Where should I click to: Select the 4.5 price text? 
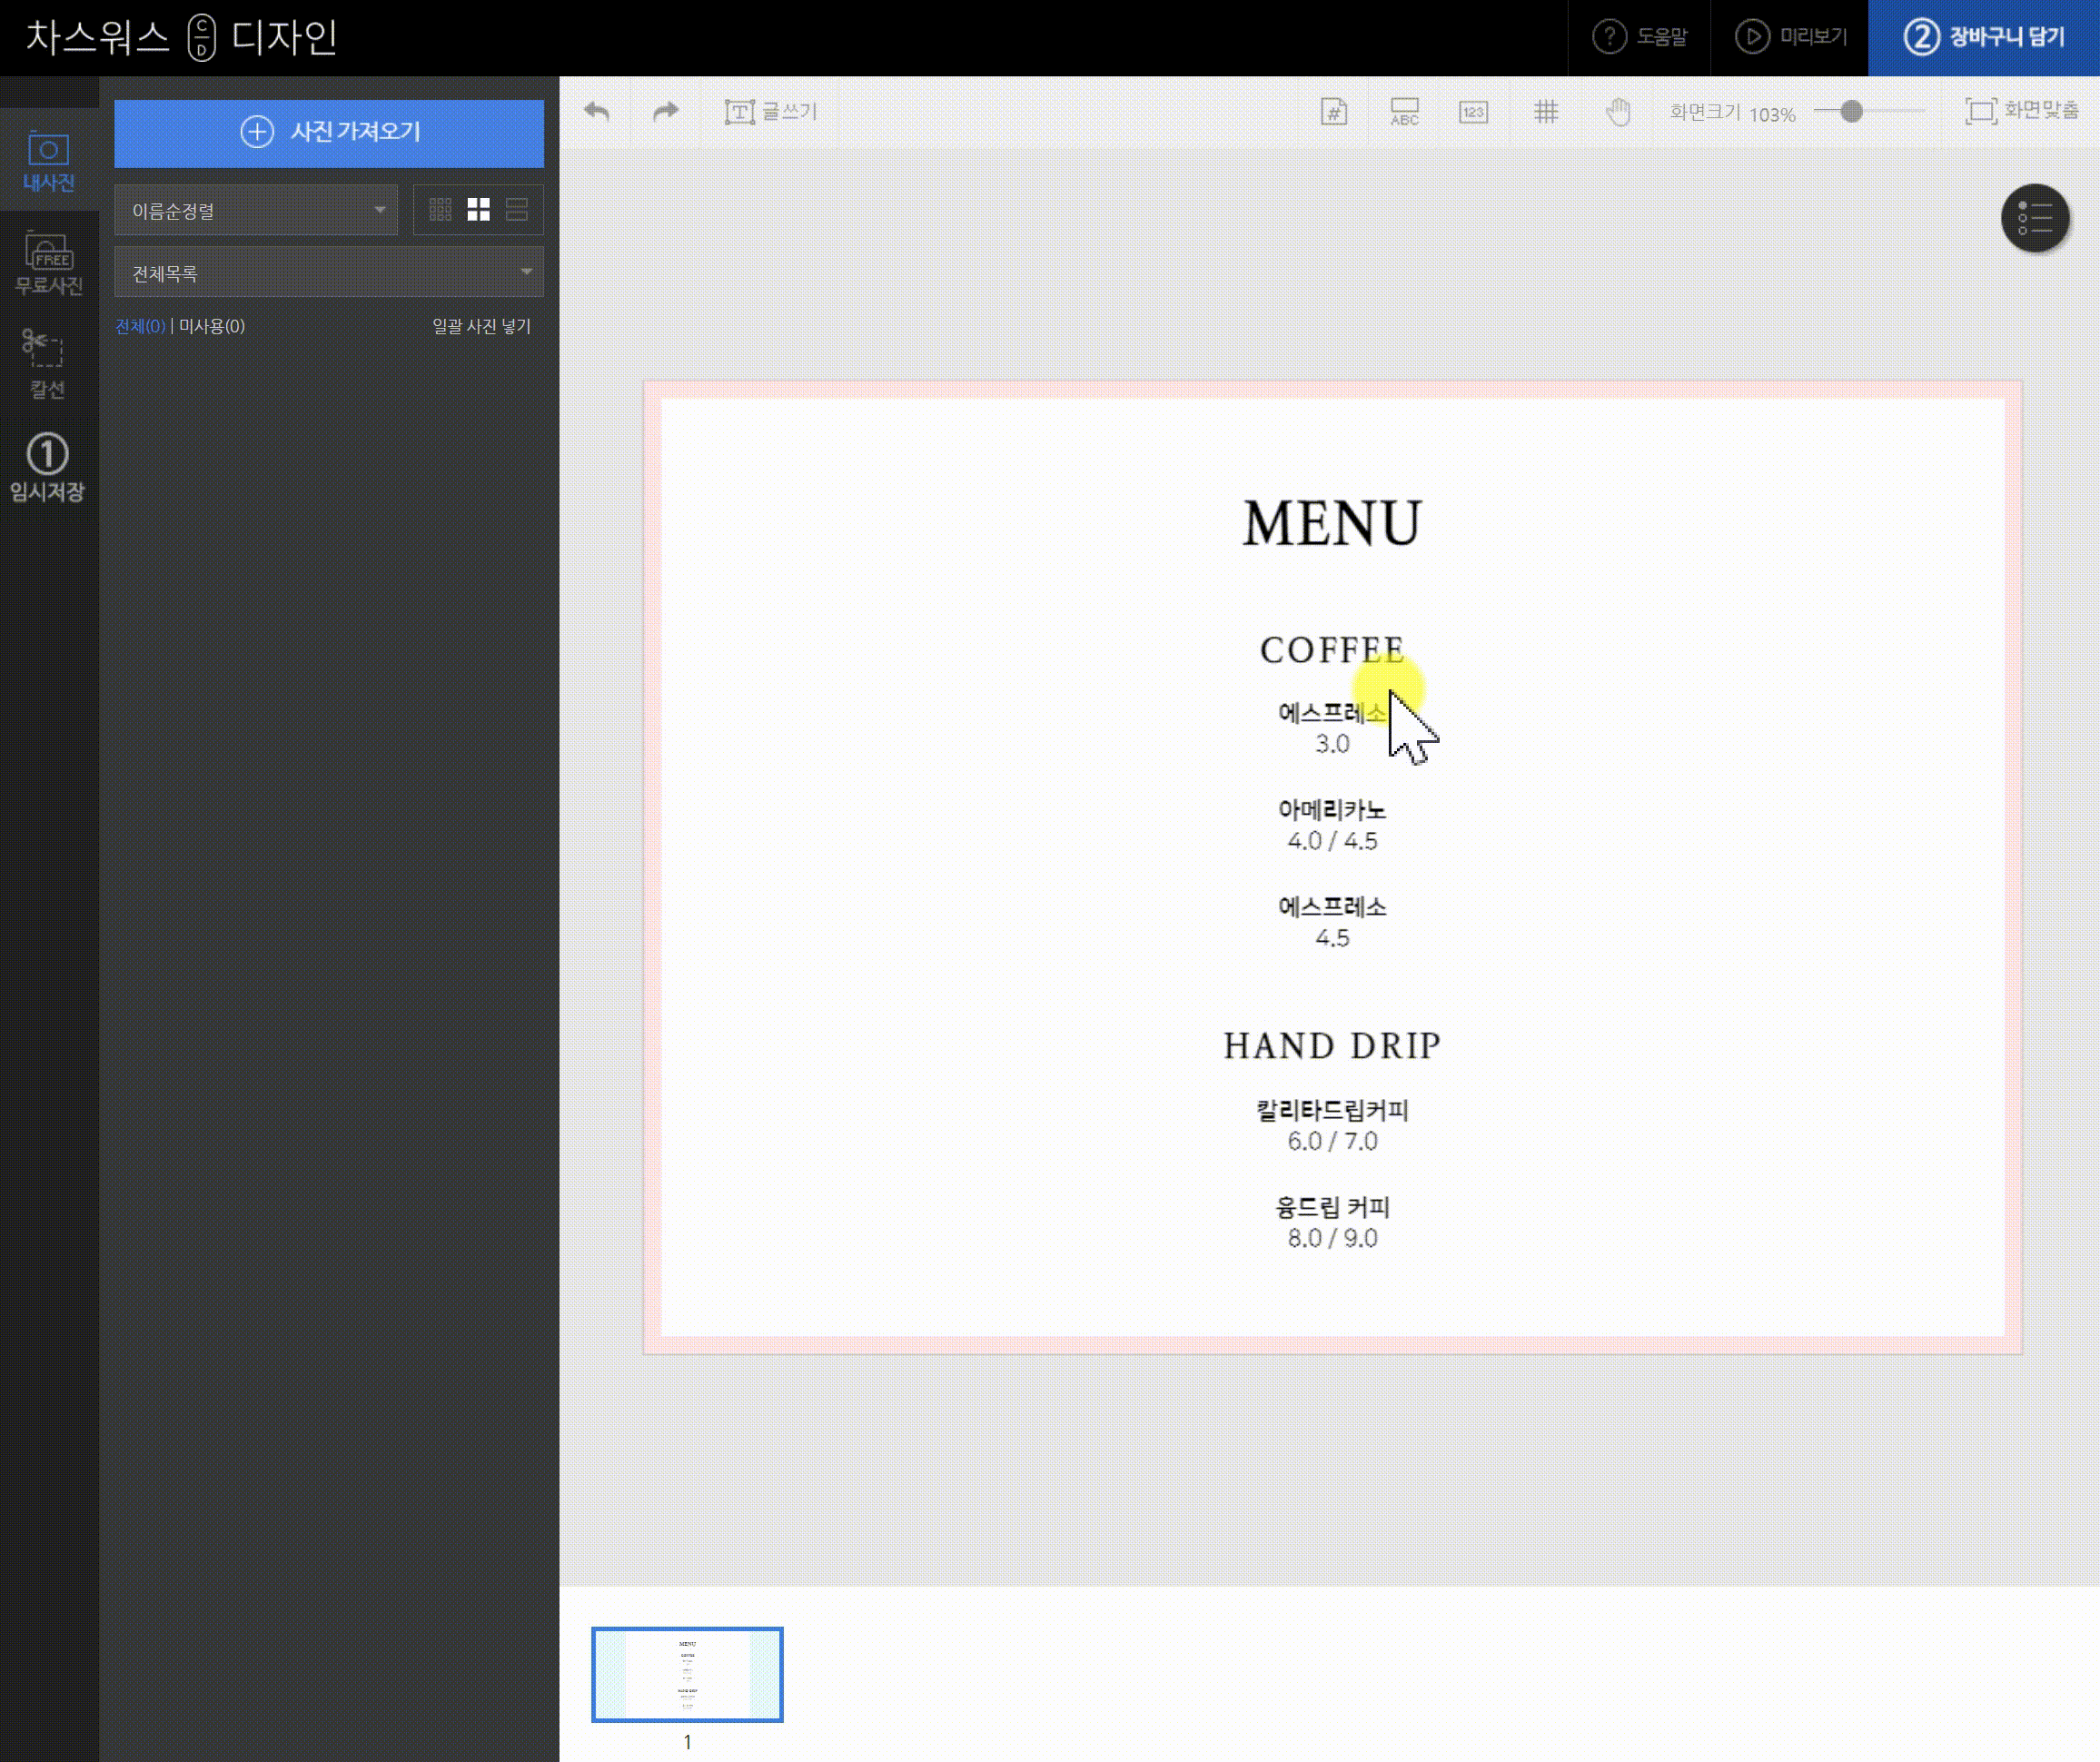(x=1332, y=938)
